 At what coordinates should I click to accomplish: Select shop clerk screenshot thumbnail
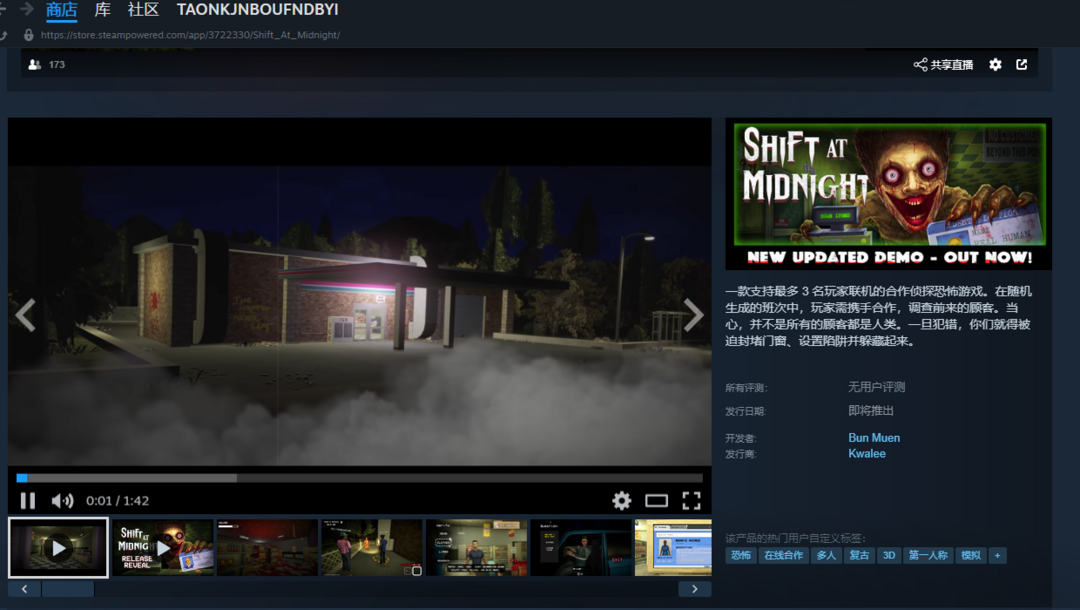[x=477, y=547]
